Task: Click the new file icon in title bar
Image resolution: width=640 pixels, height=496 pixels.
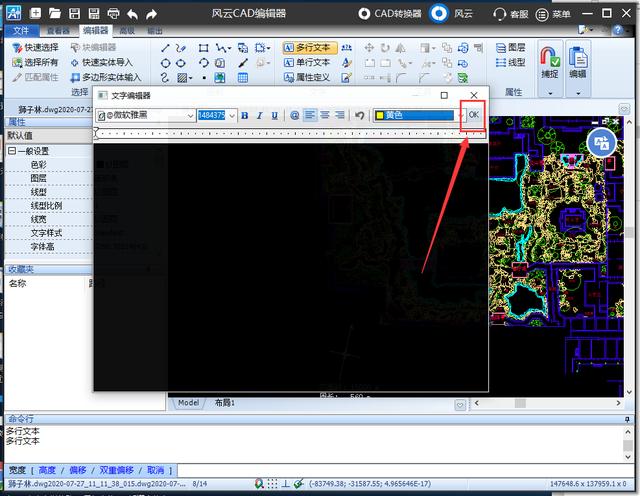Action: click(36, 13)
